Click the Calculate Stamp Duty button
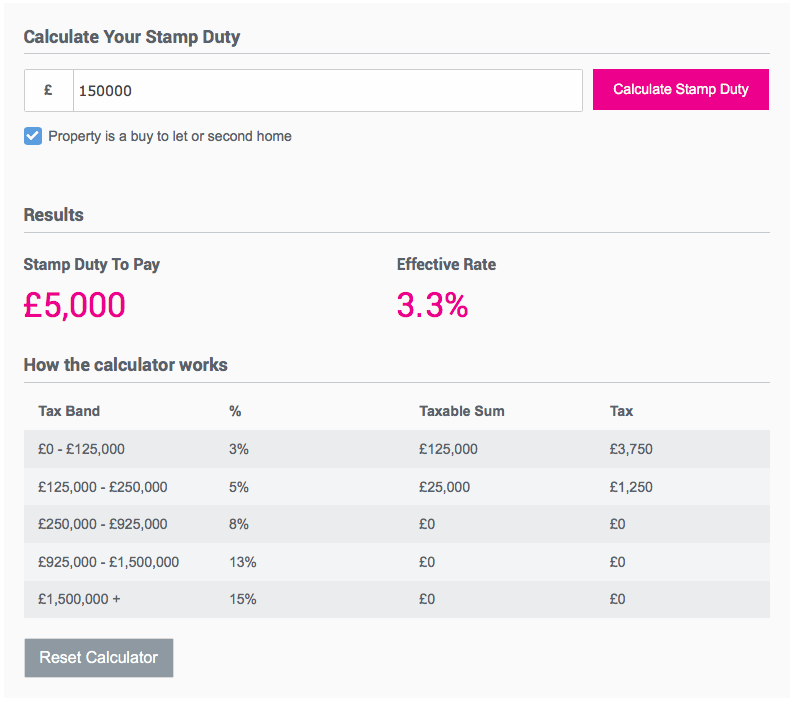The image size is (795, 705). 680,89
